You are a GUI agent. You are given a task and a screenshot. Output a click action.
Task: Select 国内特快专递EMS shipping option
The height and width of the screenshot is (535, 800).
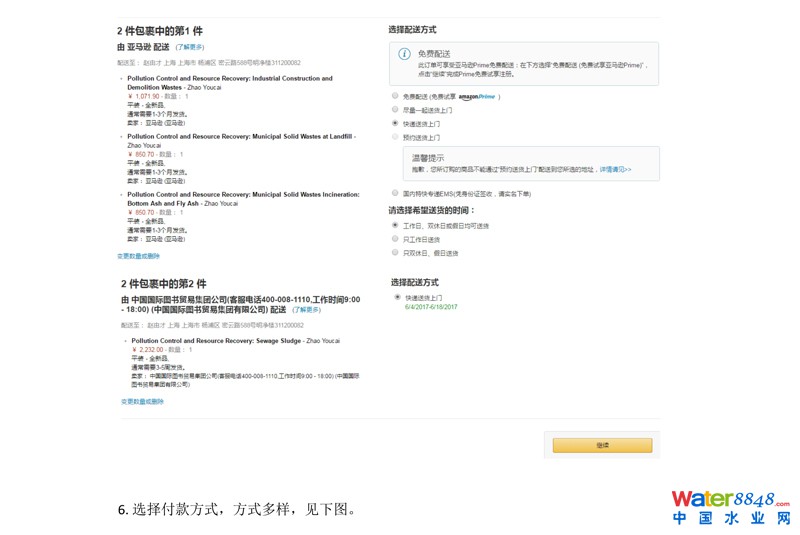(395, 193)
